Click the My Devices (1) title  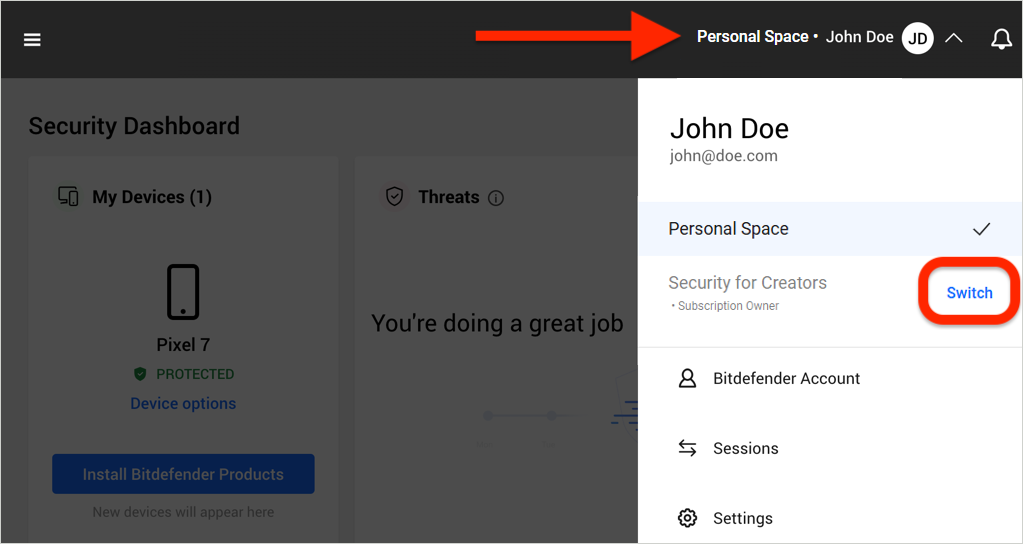(x=152, y=197)
